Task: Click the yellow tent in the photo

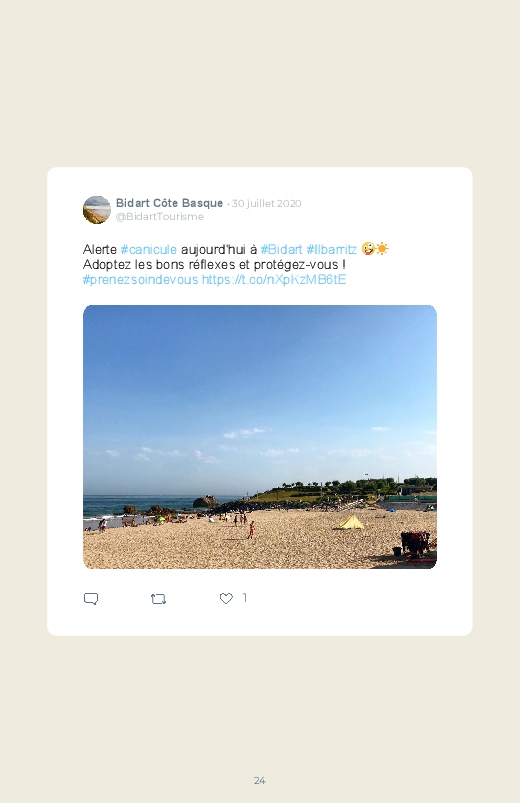Action: tap(350, 522)
